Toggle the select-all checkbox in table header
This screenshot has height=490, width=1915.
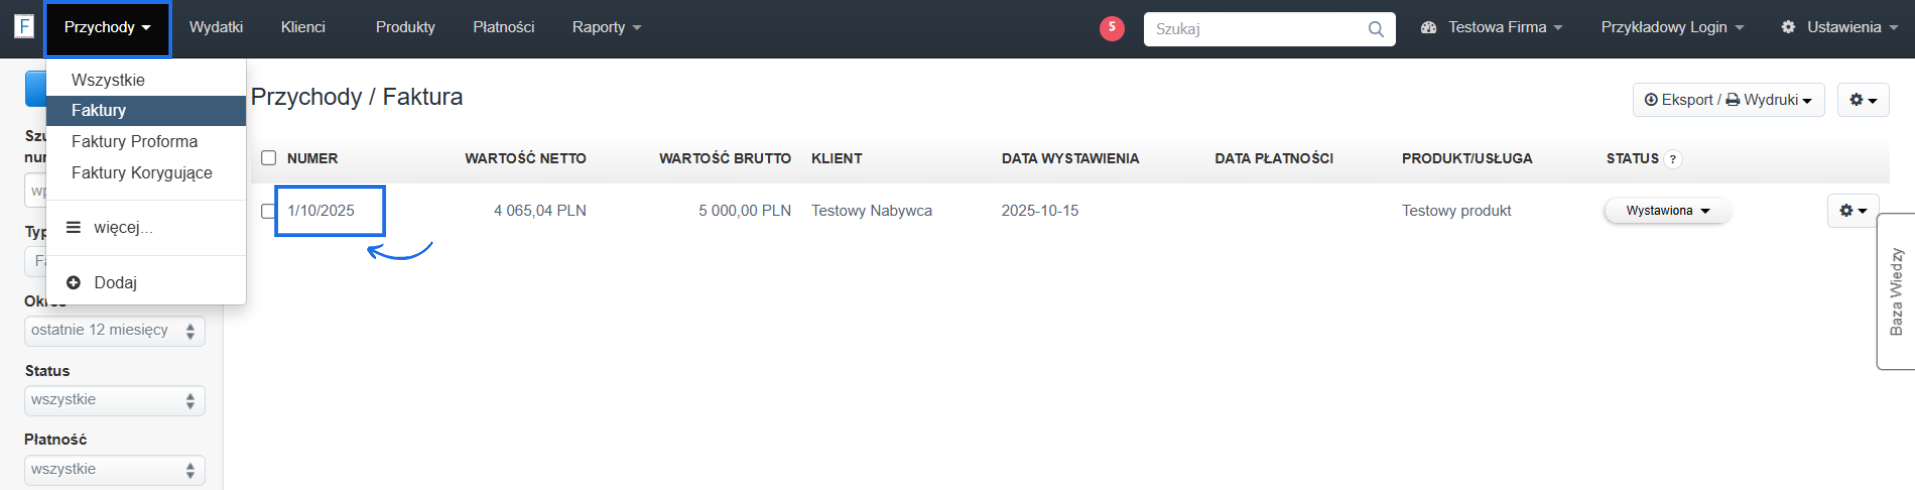268,158
